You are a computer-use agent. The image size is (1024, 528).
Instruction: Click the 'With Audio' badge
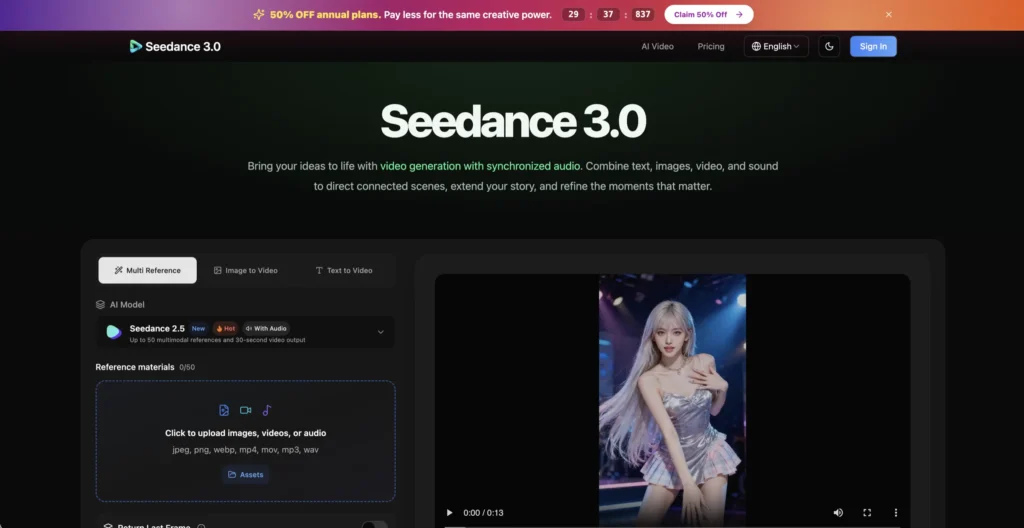tap(266, 328)
